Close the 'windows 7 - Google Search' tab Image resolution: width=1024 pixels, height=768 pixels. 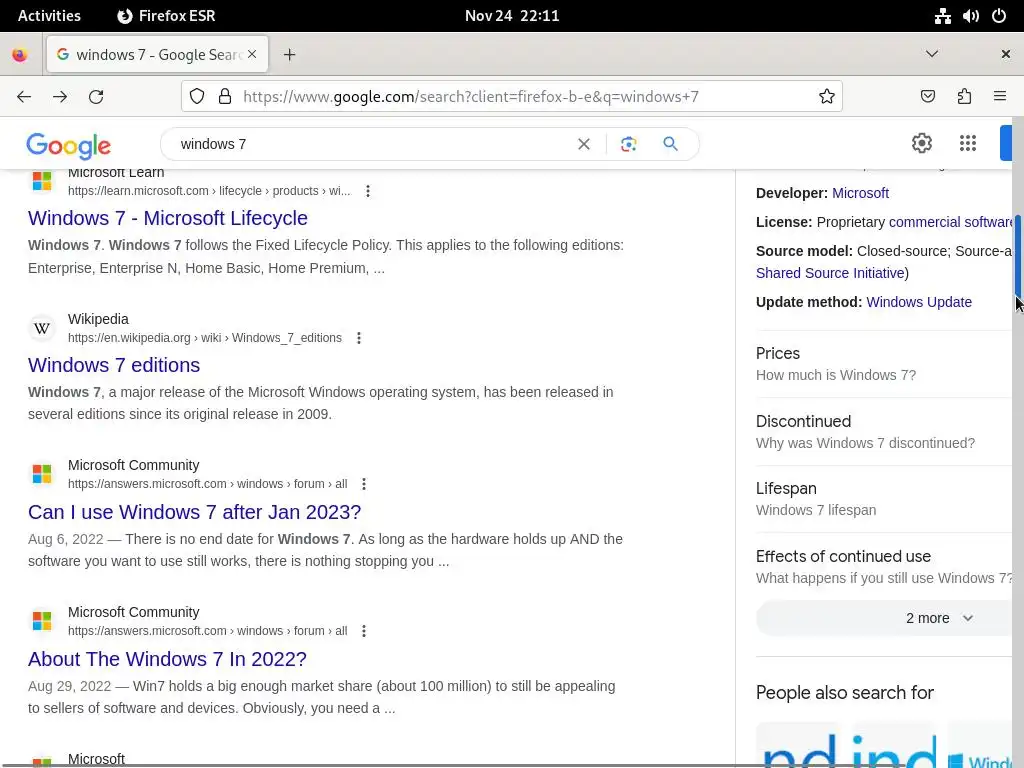coord(252,54)
